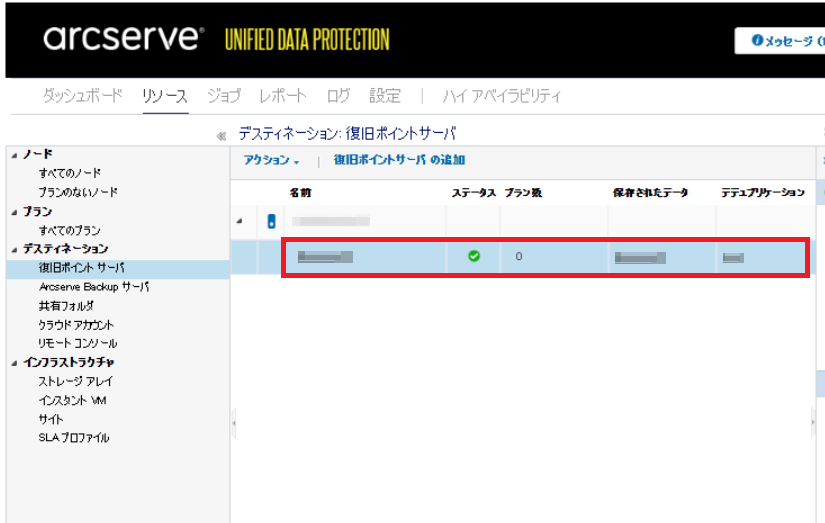Open the 設定 tab
The width and height of the screenshot is (825, 523).
pyautogui.click(x=385, y=96)
